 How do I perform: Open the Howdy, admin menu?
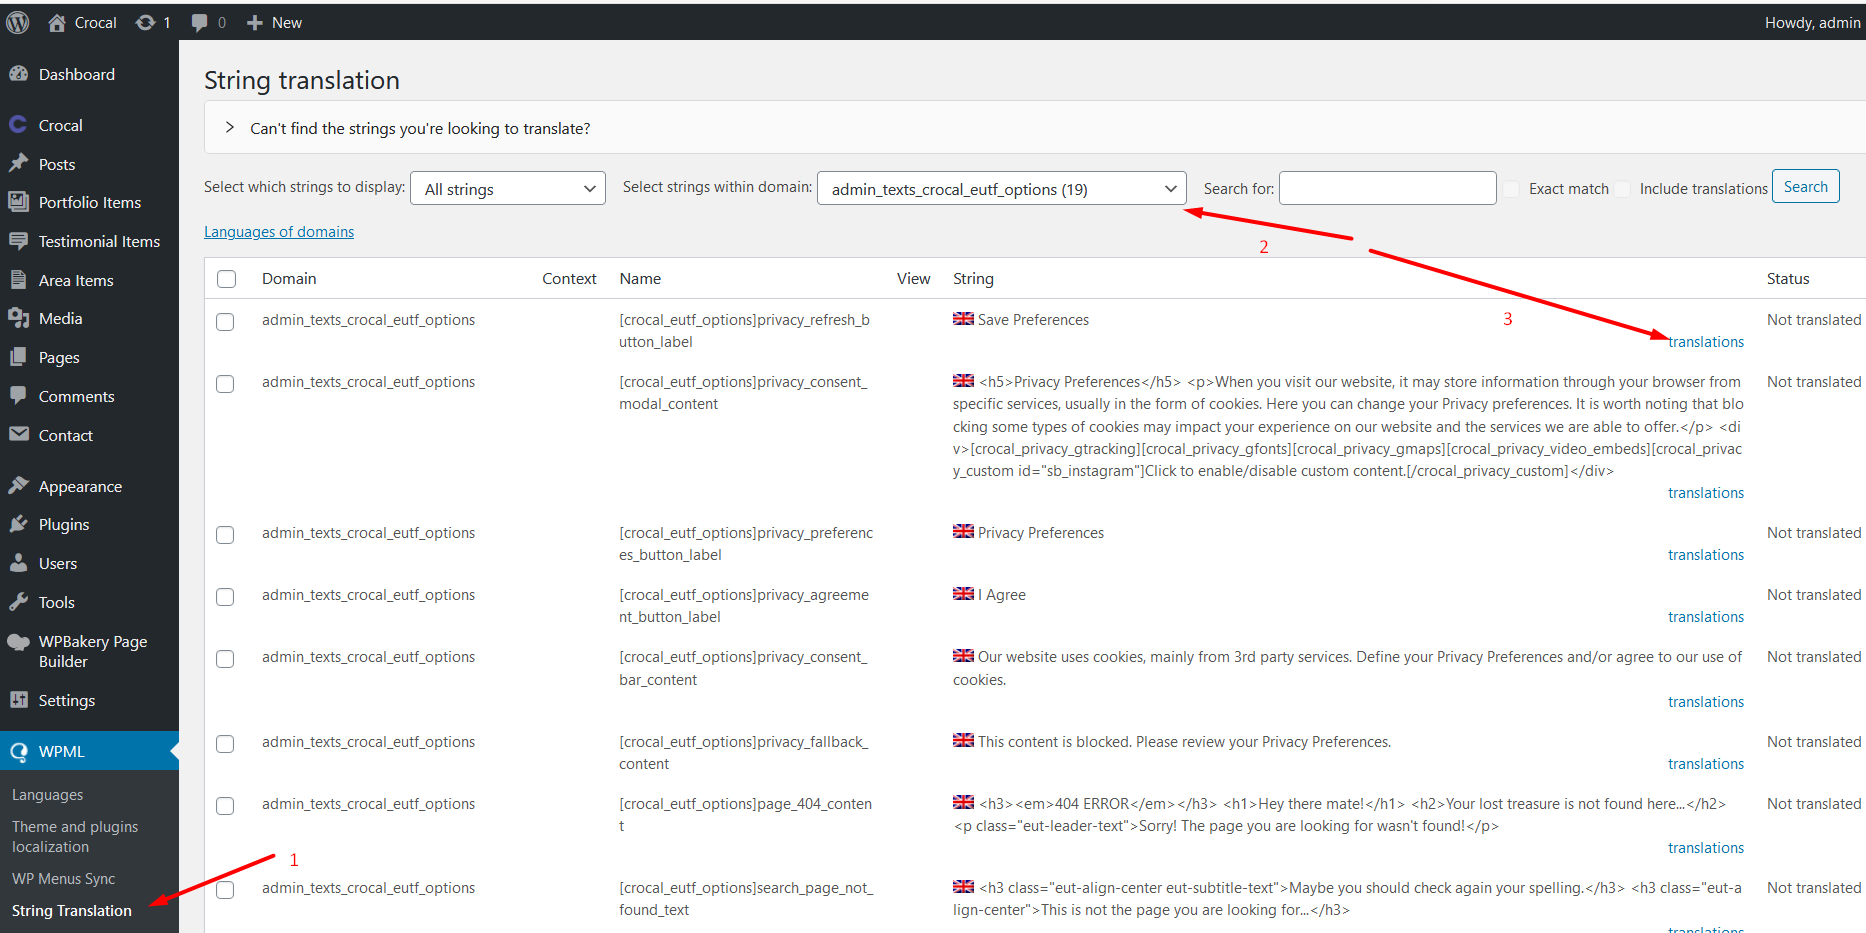click(x=1812, y=22)
